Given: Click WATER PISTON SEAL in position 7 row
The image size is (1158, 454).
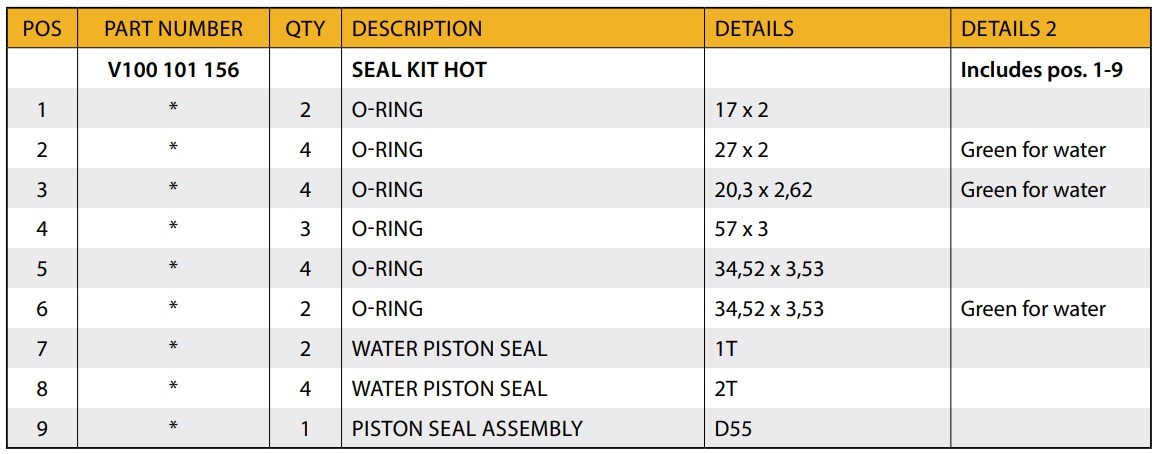Looking at the screenshot, I should pos(449,349).
